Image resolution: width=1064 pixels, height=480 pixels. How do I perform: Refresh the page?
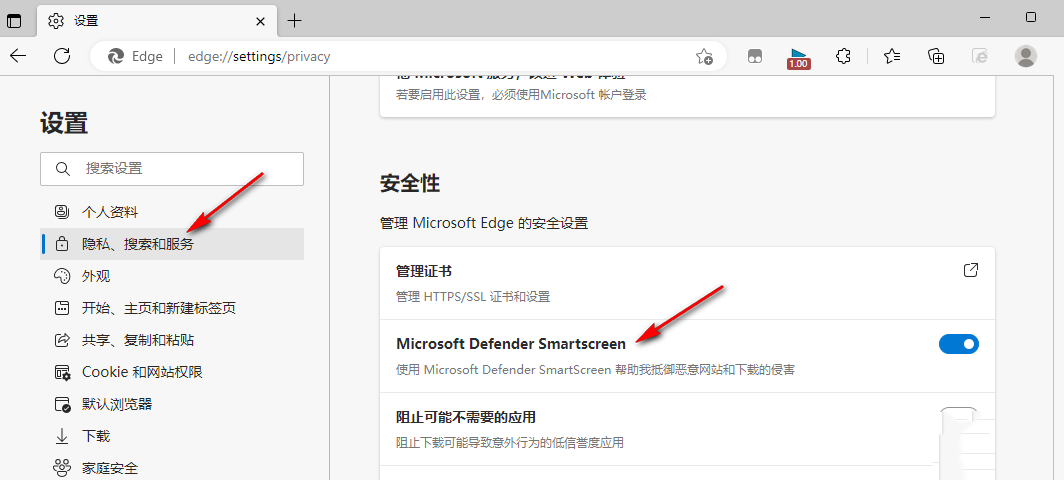[x=62, y=56]
